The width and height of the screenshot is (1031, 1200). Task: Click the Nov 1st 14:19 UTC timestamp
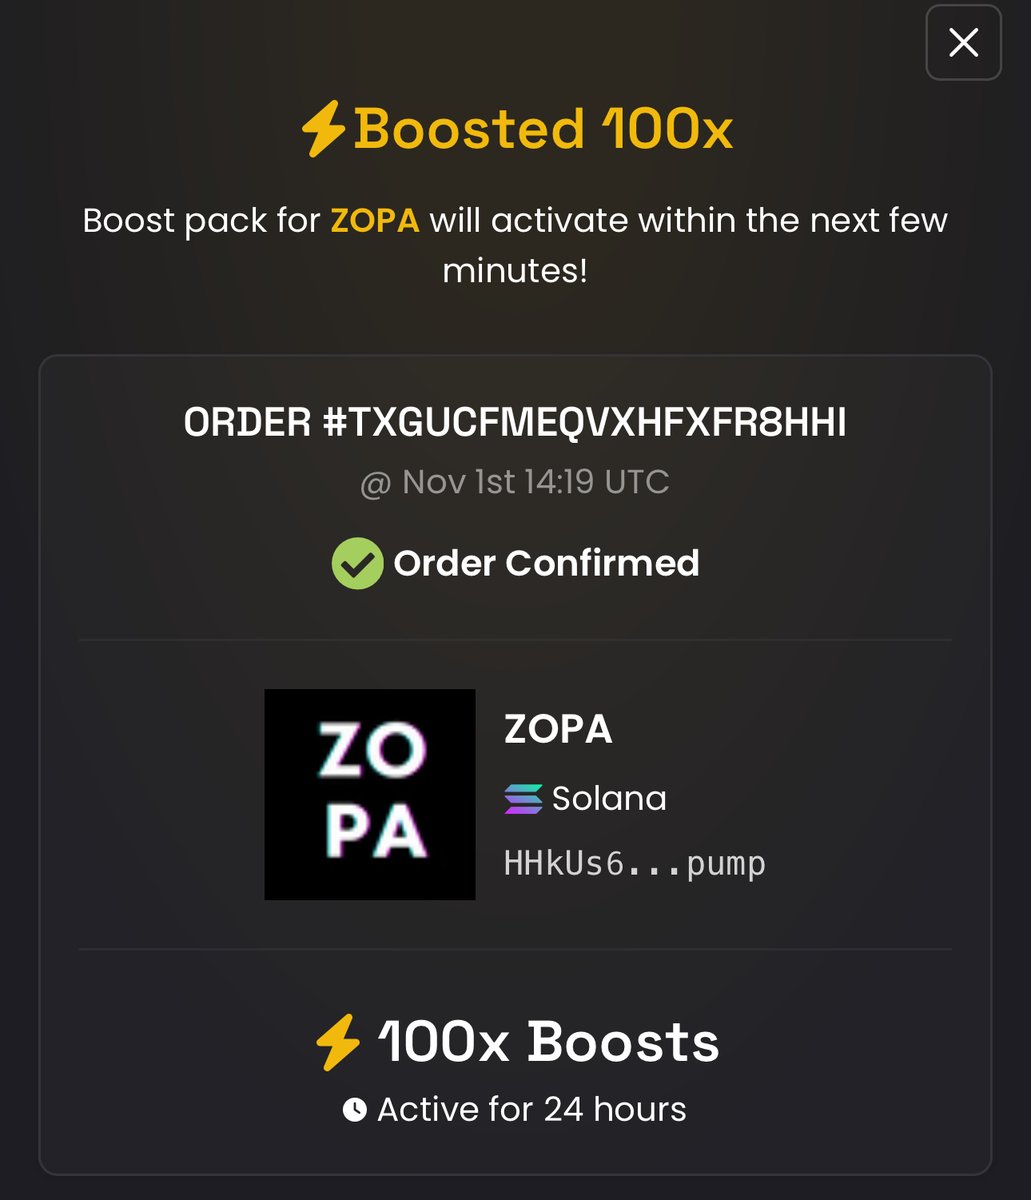pyautogui.click(x=535, y=482)
